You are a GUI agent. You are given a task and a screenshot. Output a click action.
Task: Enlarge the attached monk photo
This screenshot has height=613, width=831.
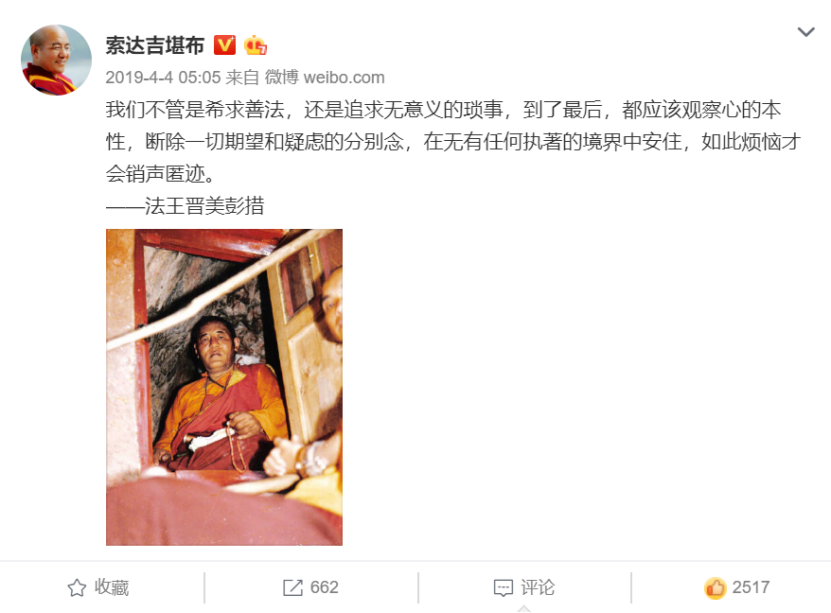[x=224, y=387]
